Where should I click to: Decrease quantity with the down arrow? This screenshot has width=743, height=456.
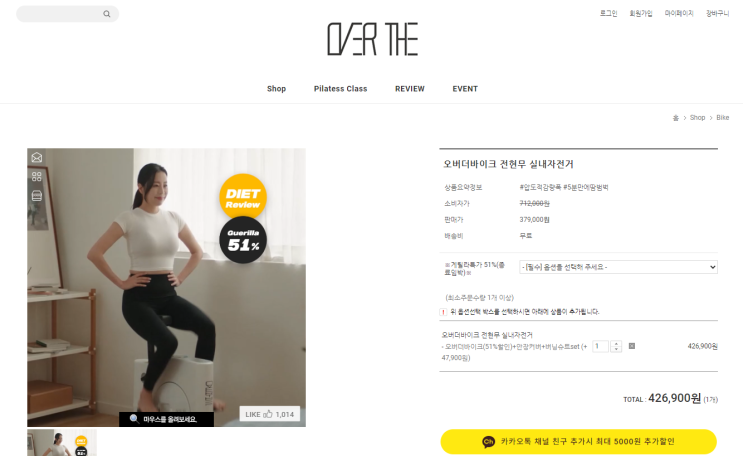[x=616, y=349]
